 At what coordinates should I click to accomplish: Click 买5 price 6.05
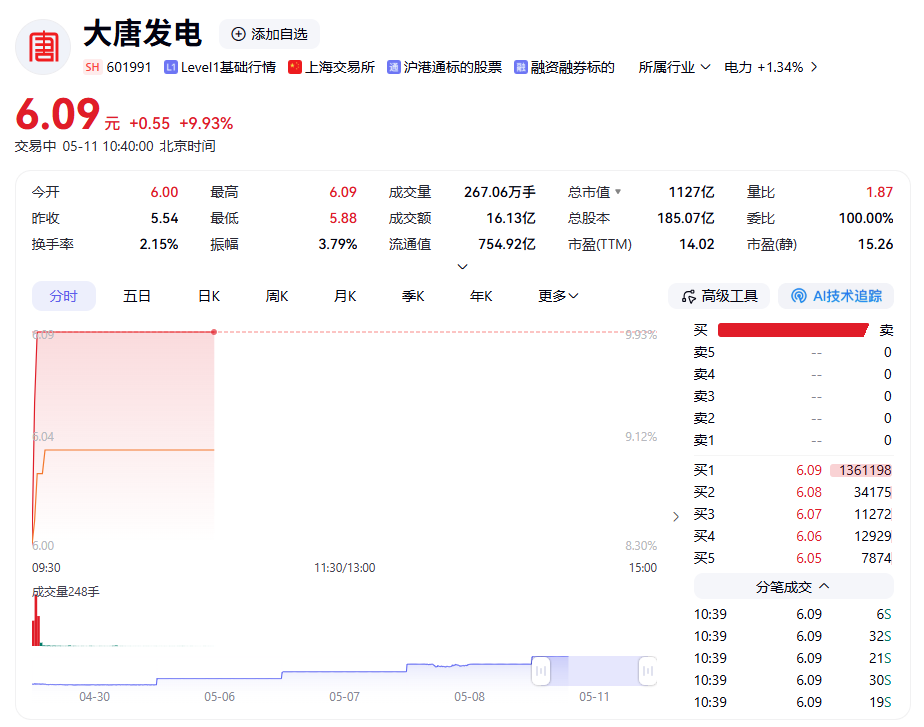(808, 558)
